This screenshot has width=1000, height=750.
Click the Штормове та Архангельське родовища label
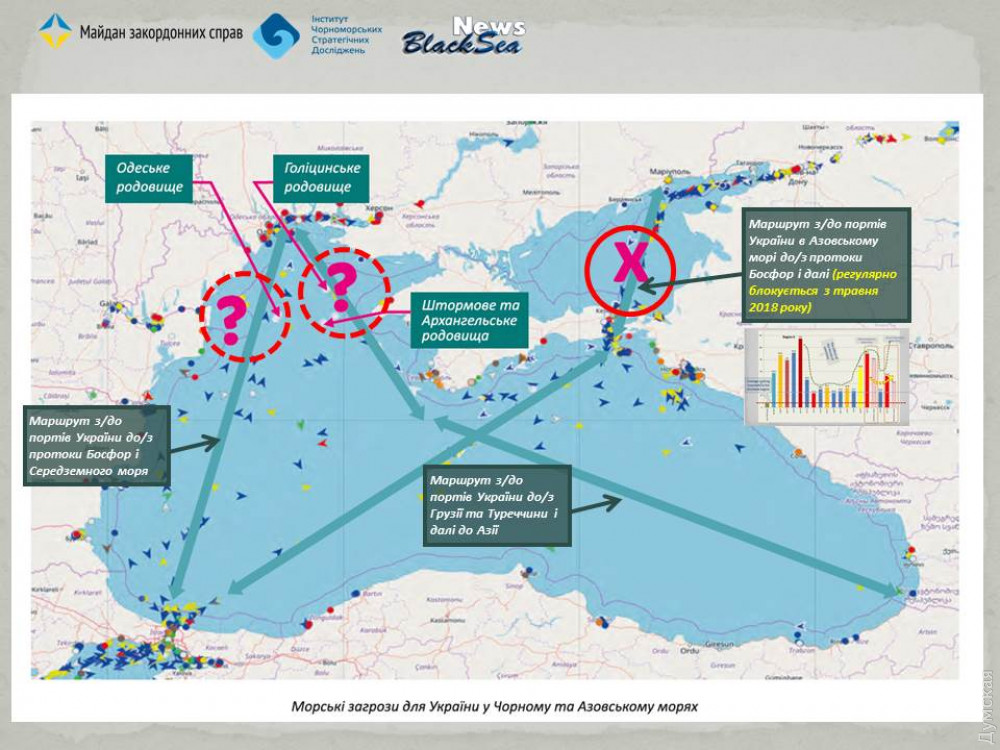click(x=467, y=321)
